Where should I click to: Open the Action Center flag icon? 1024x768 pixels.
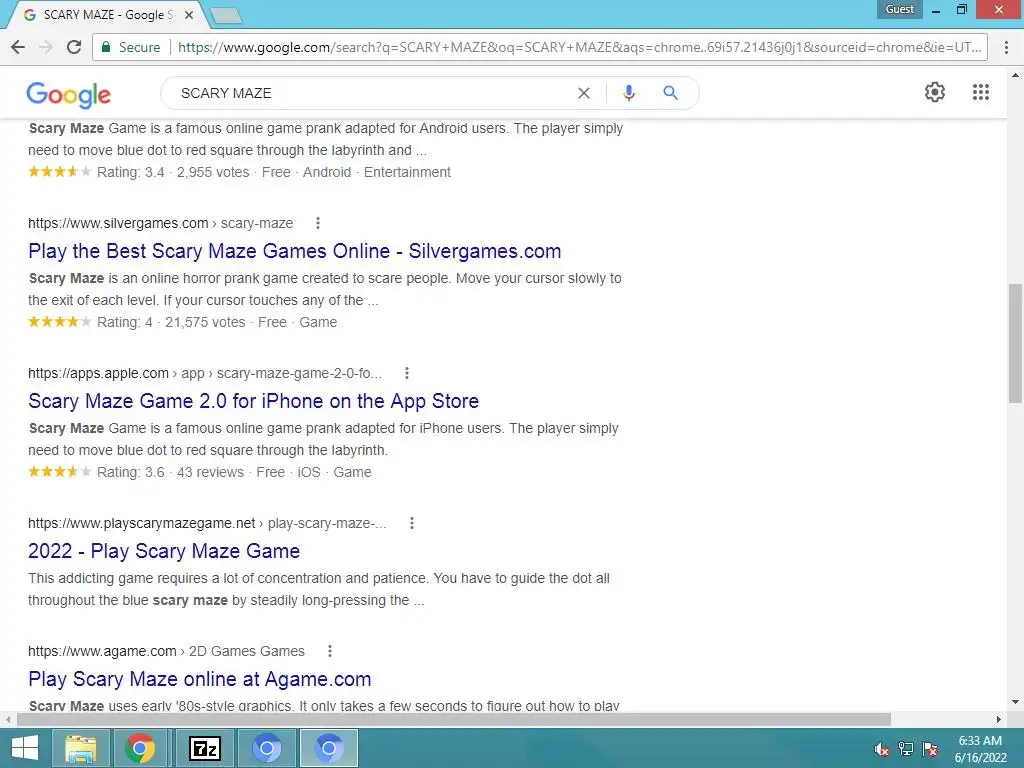click(x=930, y=748)
